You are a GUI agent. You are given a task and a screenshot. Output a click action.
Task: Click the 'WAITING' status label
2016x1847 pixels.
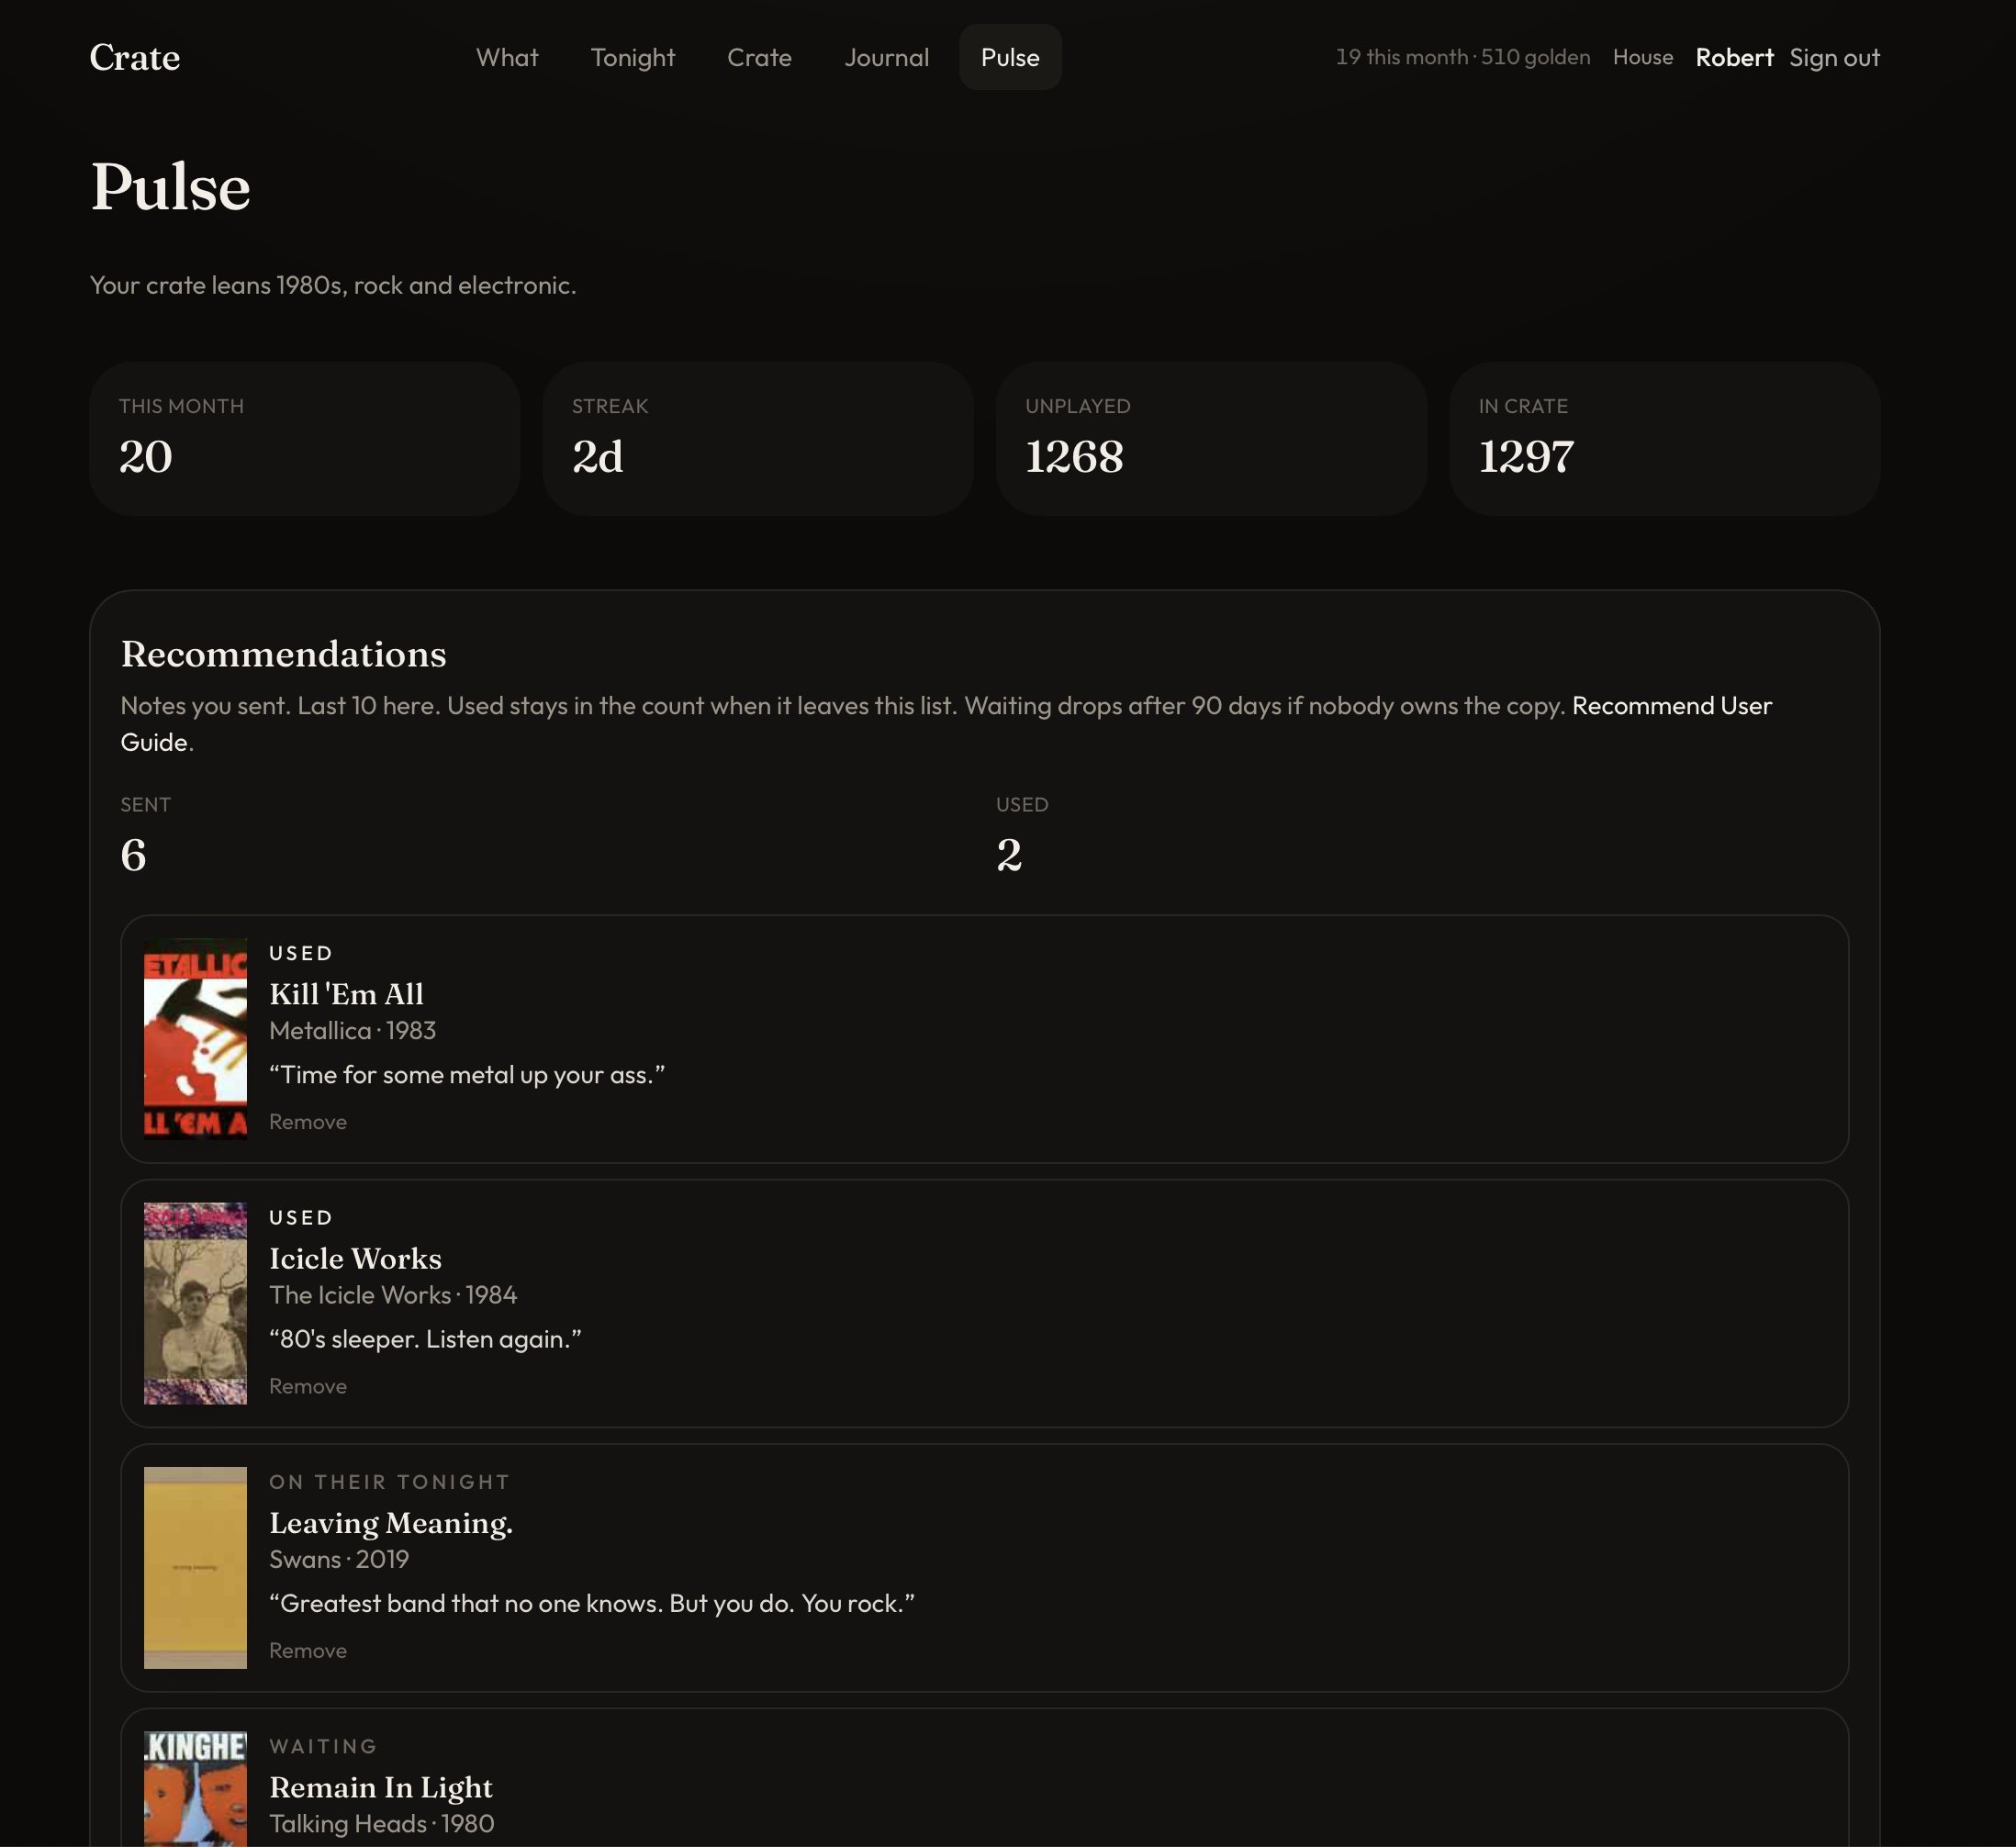pyautogui.click(x=323, y=1746)
